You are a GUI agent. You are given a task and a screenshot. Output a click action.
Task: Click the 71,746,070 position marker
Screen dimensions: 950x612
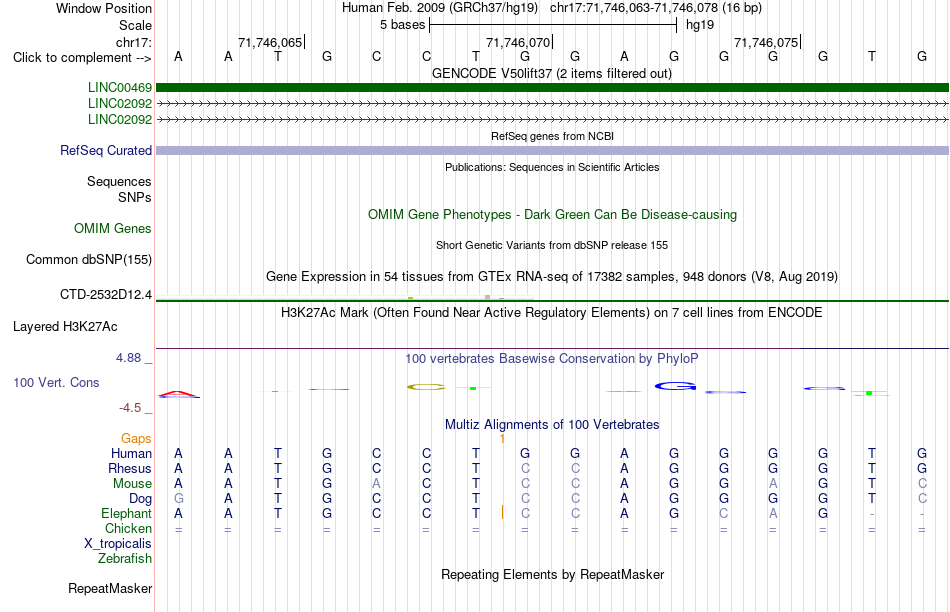click(518, 42)
